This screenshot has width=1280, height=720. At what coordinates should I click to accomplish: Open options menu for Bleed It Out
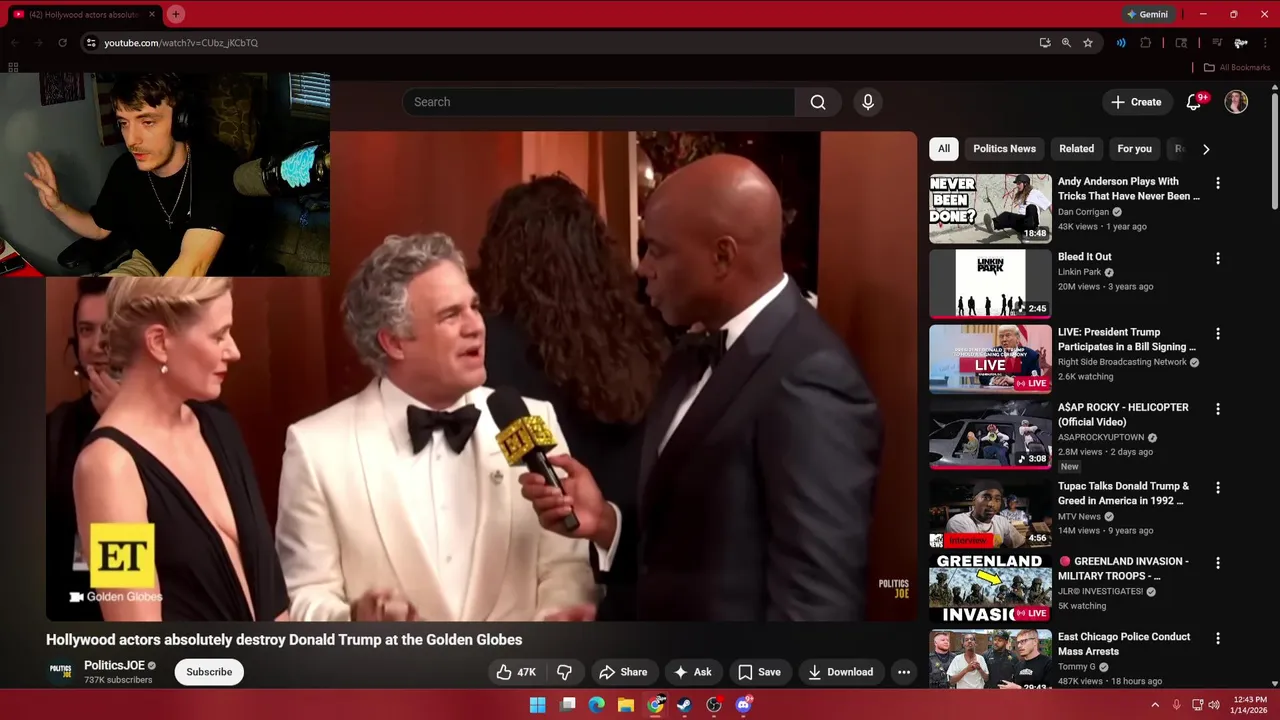[x=1217, y=258]
